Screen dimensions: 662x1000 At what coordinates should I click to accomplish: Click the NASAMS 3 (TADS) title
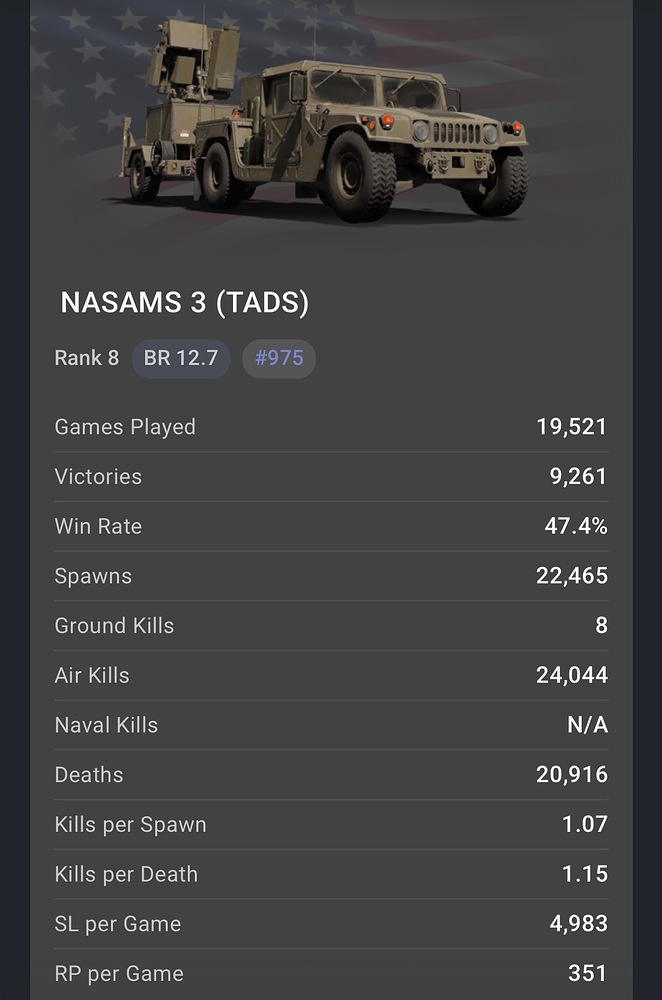[x=184, y=303]
